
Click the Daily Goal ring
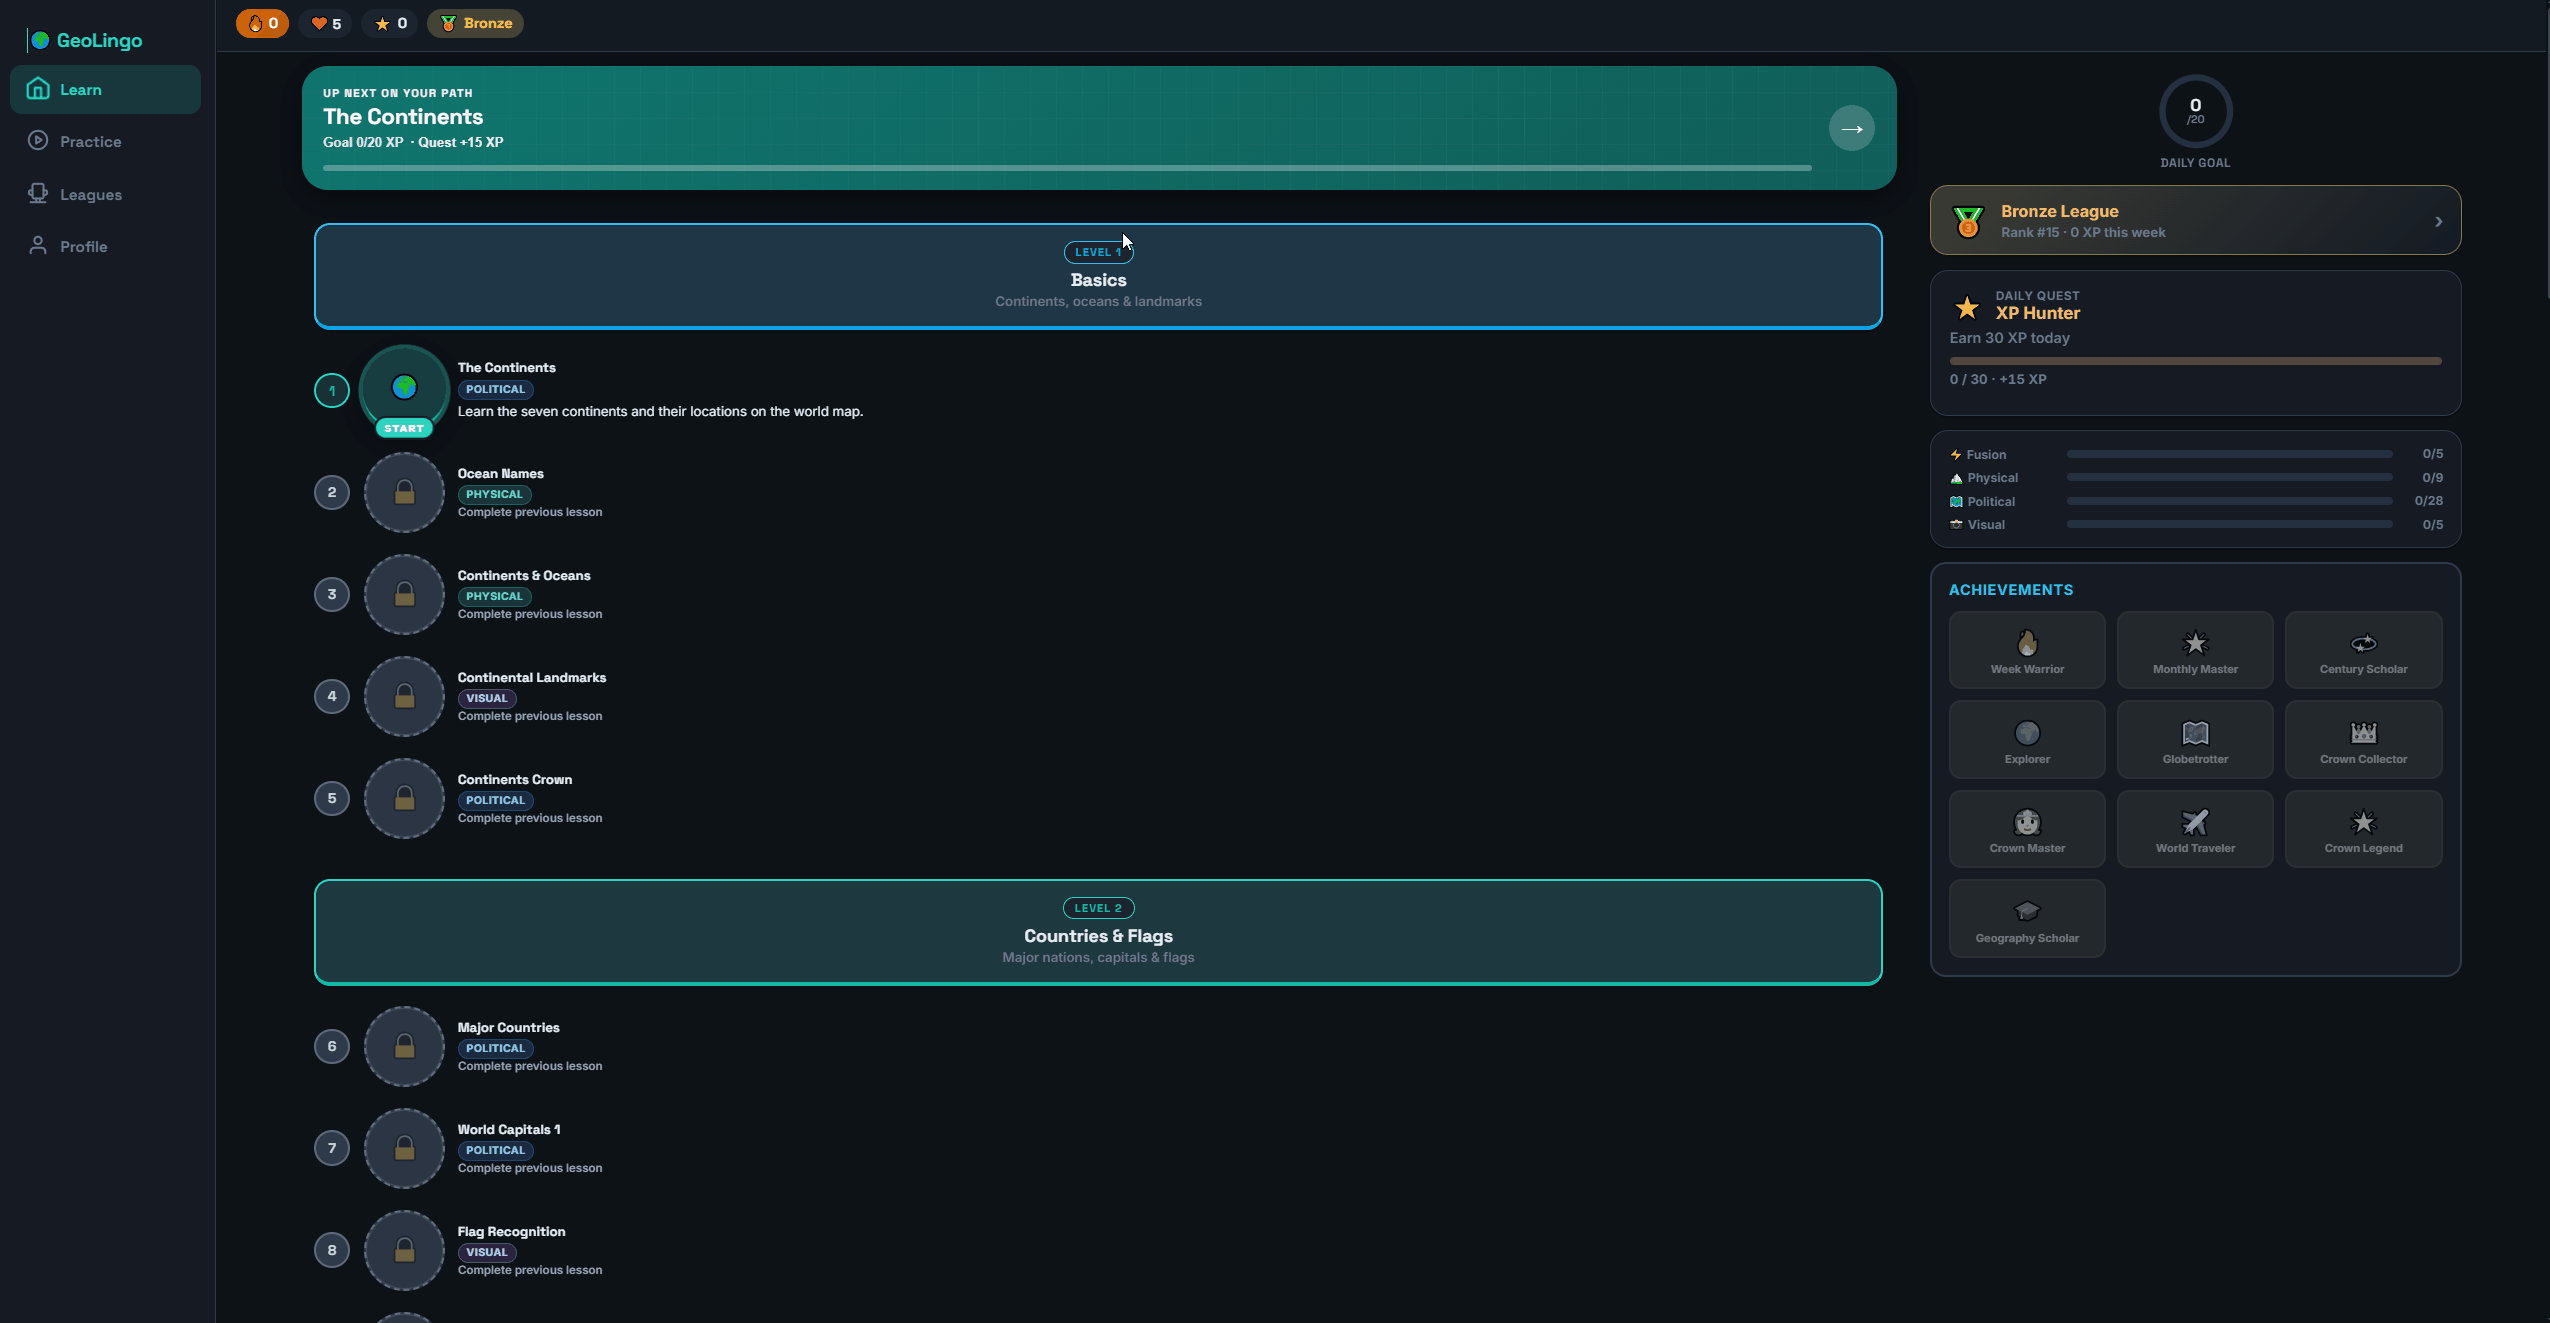[x=2195, y=111]
